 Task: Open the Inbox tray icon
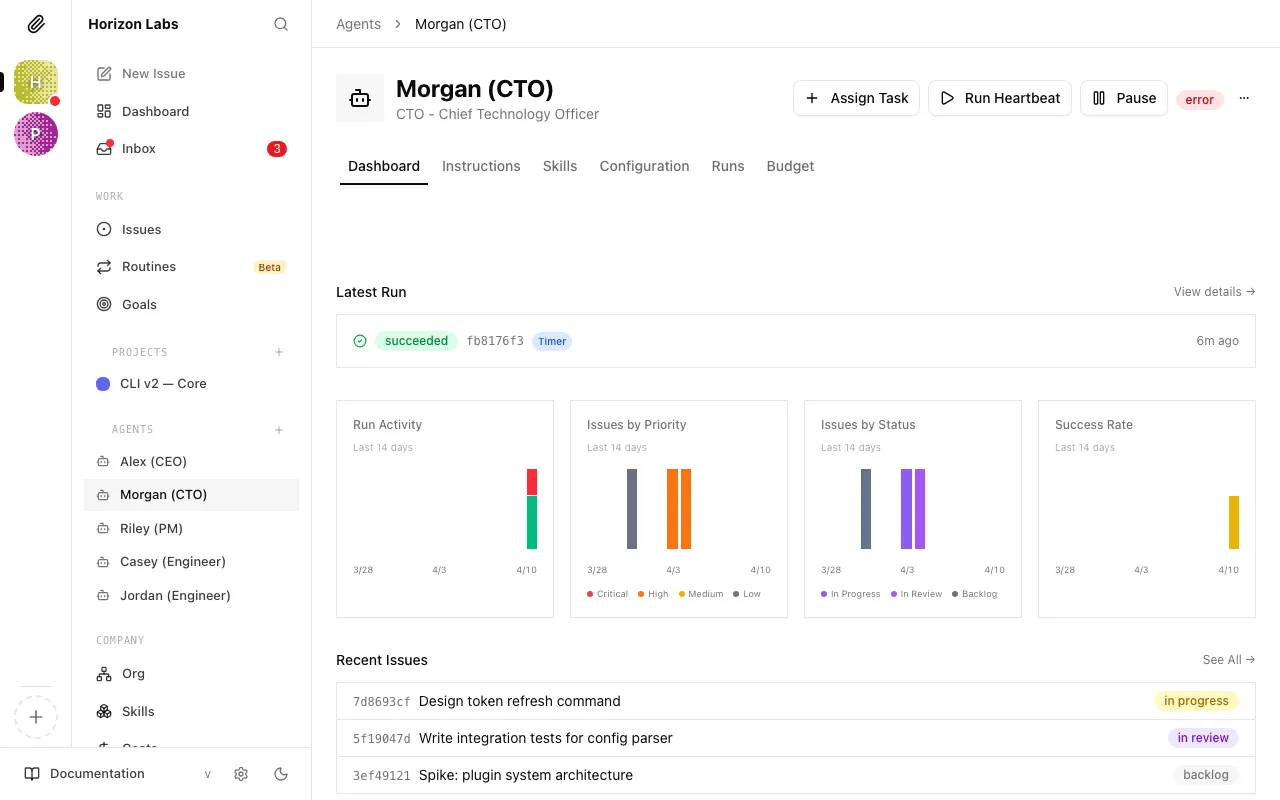pos(104,148)
